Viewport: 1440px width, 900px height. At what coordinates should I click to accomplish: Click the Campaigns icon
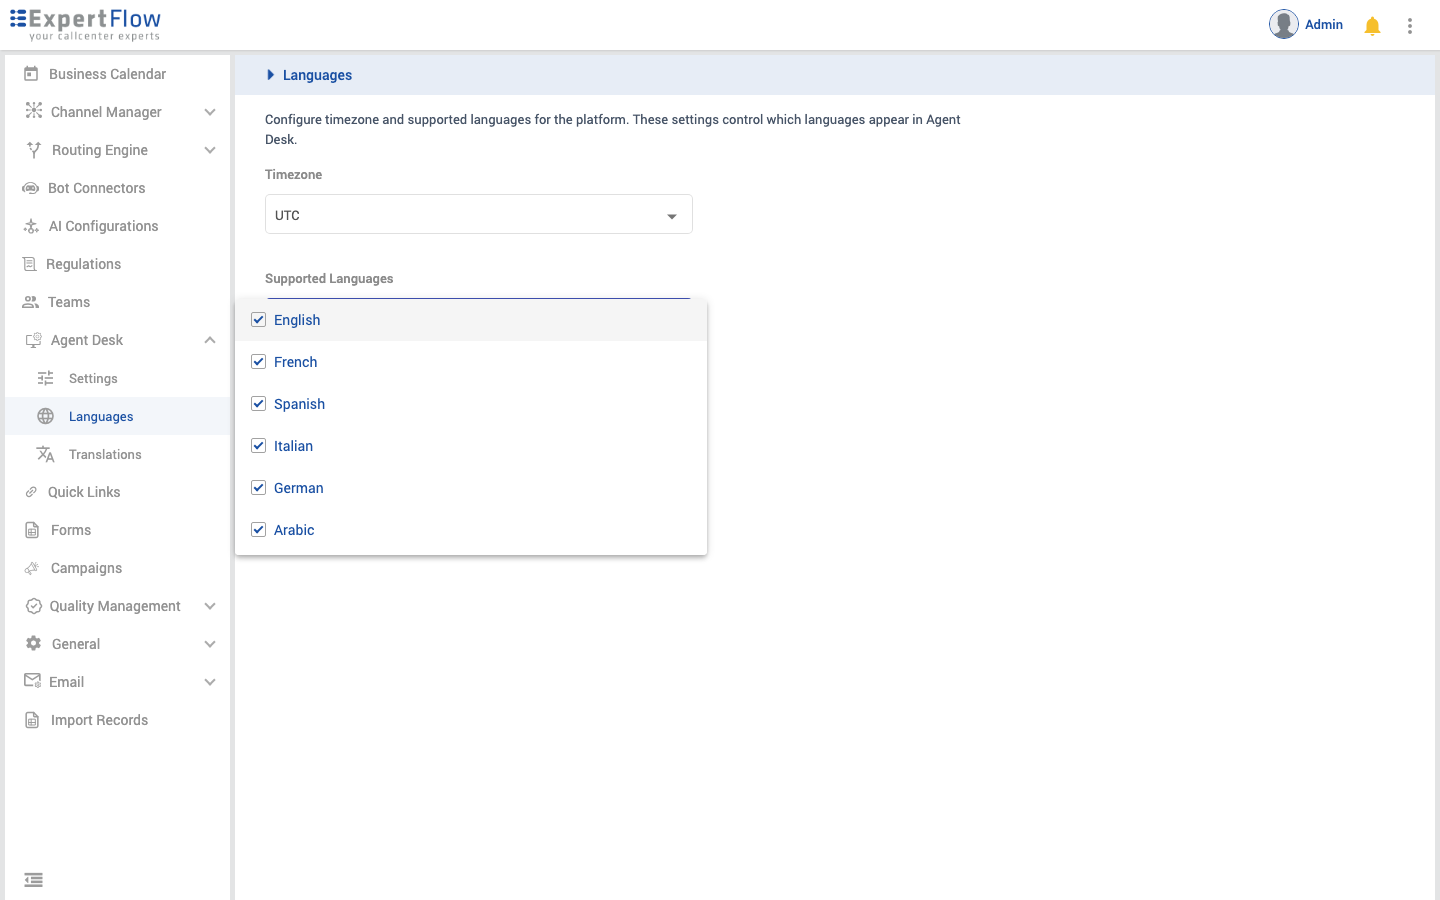tap(32, 568)
